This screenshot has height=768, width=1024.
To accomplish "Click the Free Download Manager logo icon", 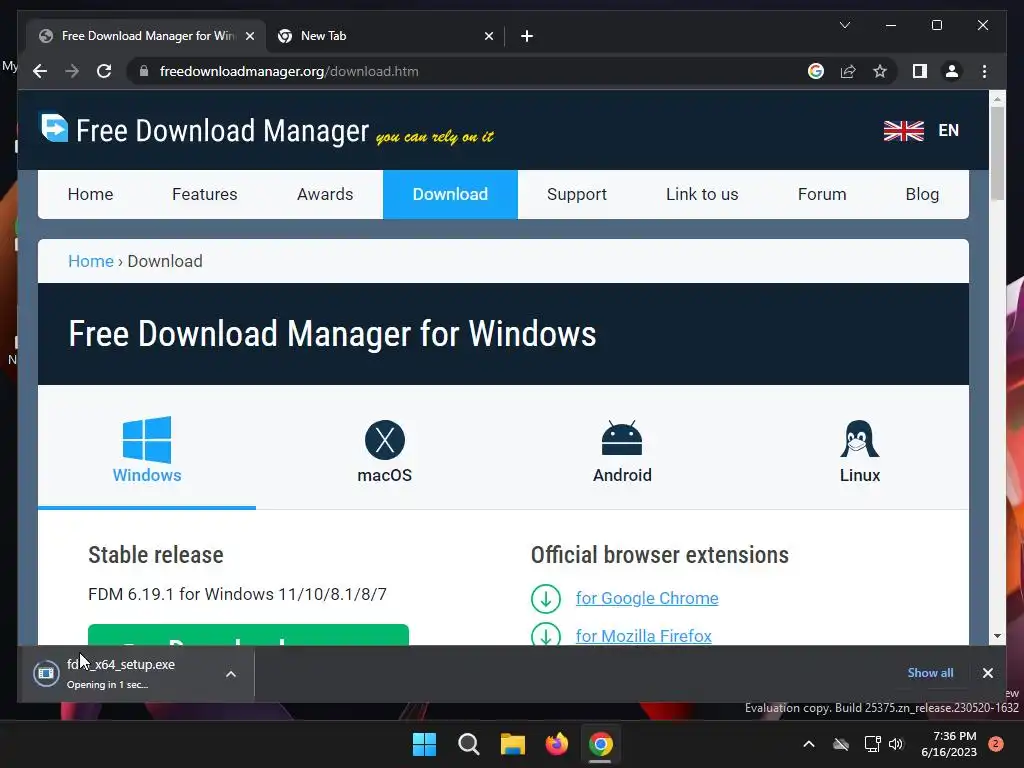I will pos(54,127).
